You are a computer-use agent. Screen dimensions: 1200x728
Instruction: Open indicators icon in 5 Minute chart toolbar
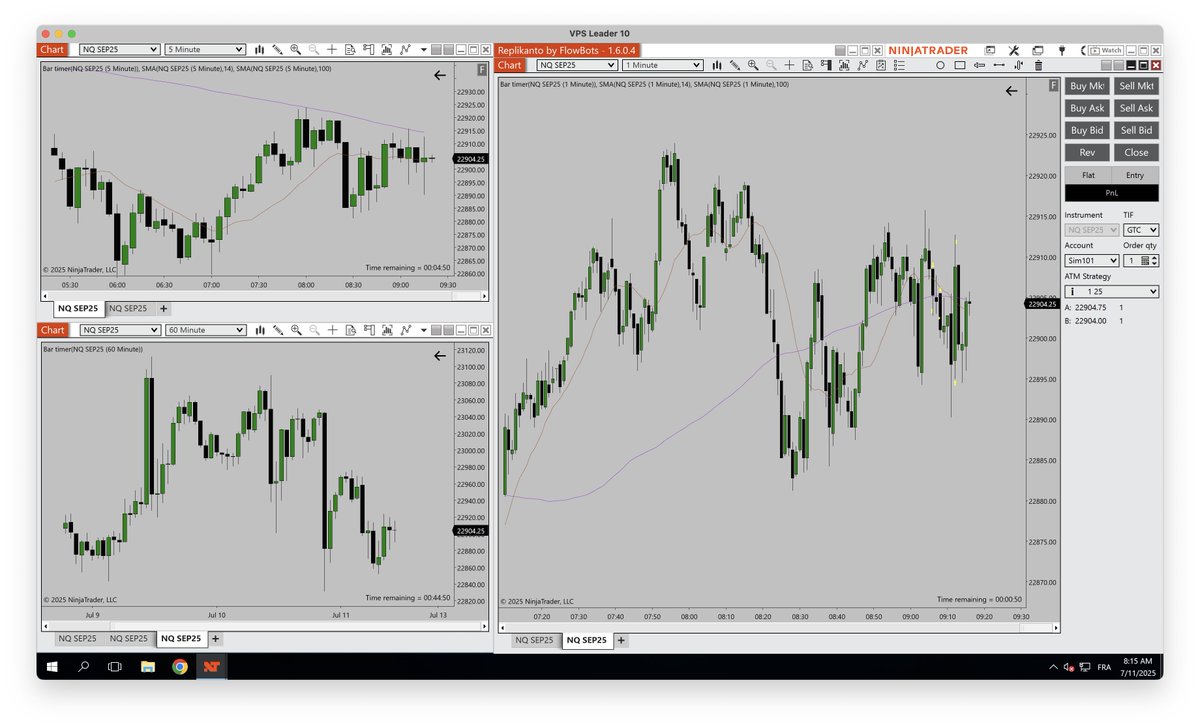click(x=386, y=49)
